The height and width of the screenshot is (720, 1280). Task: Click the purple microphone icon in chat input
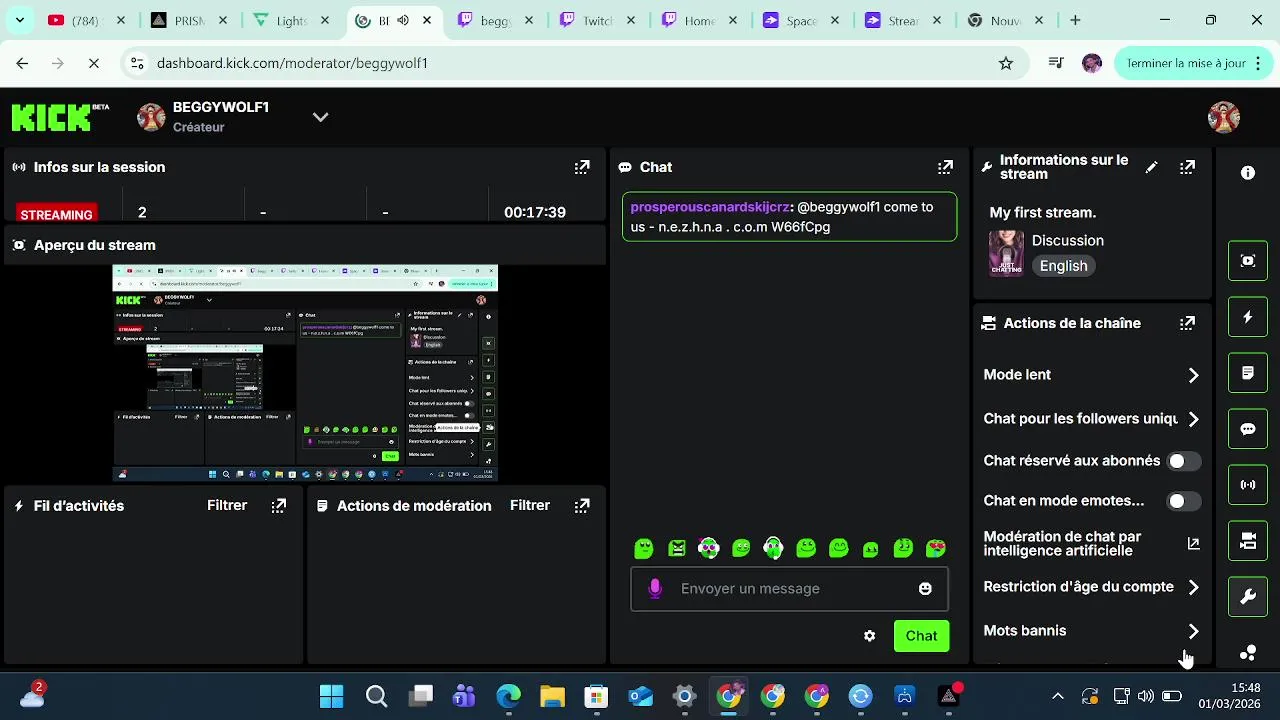pos(655,589)
